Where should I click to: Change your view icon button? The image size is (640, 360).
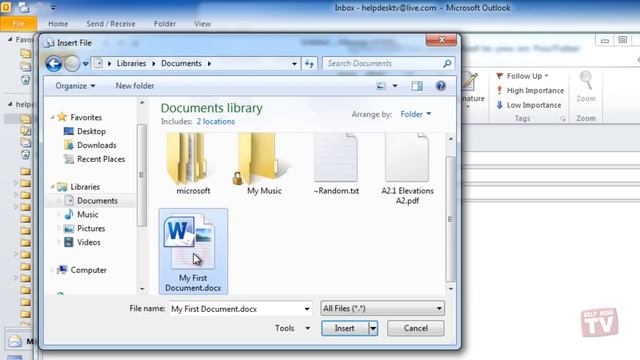click(x=381, y=86)
